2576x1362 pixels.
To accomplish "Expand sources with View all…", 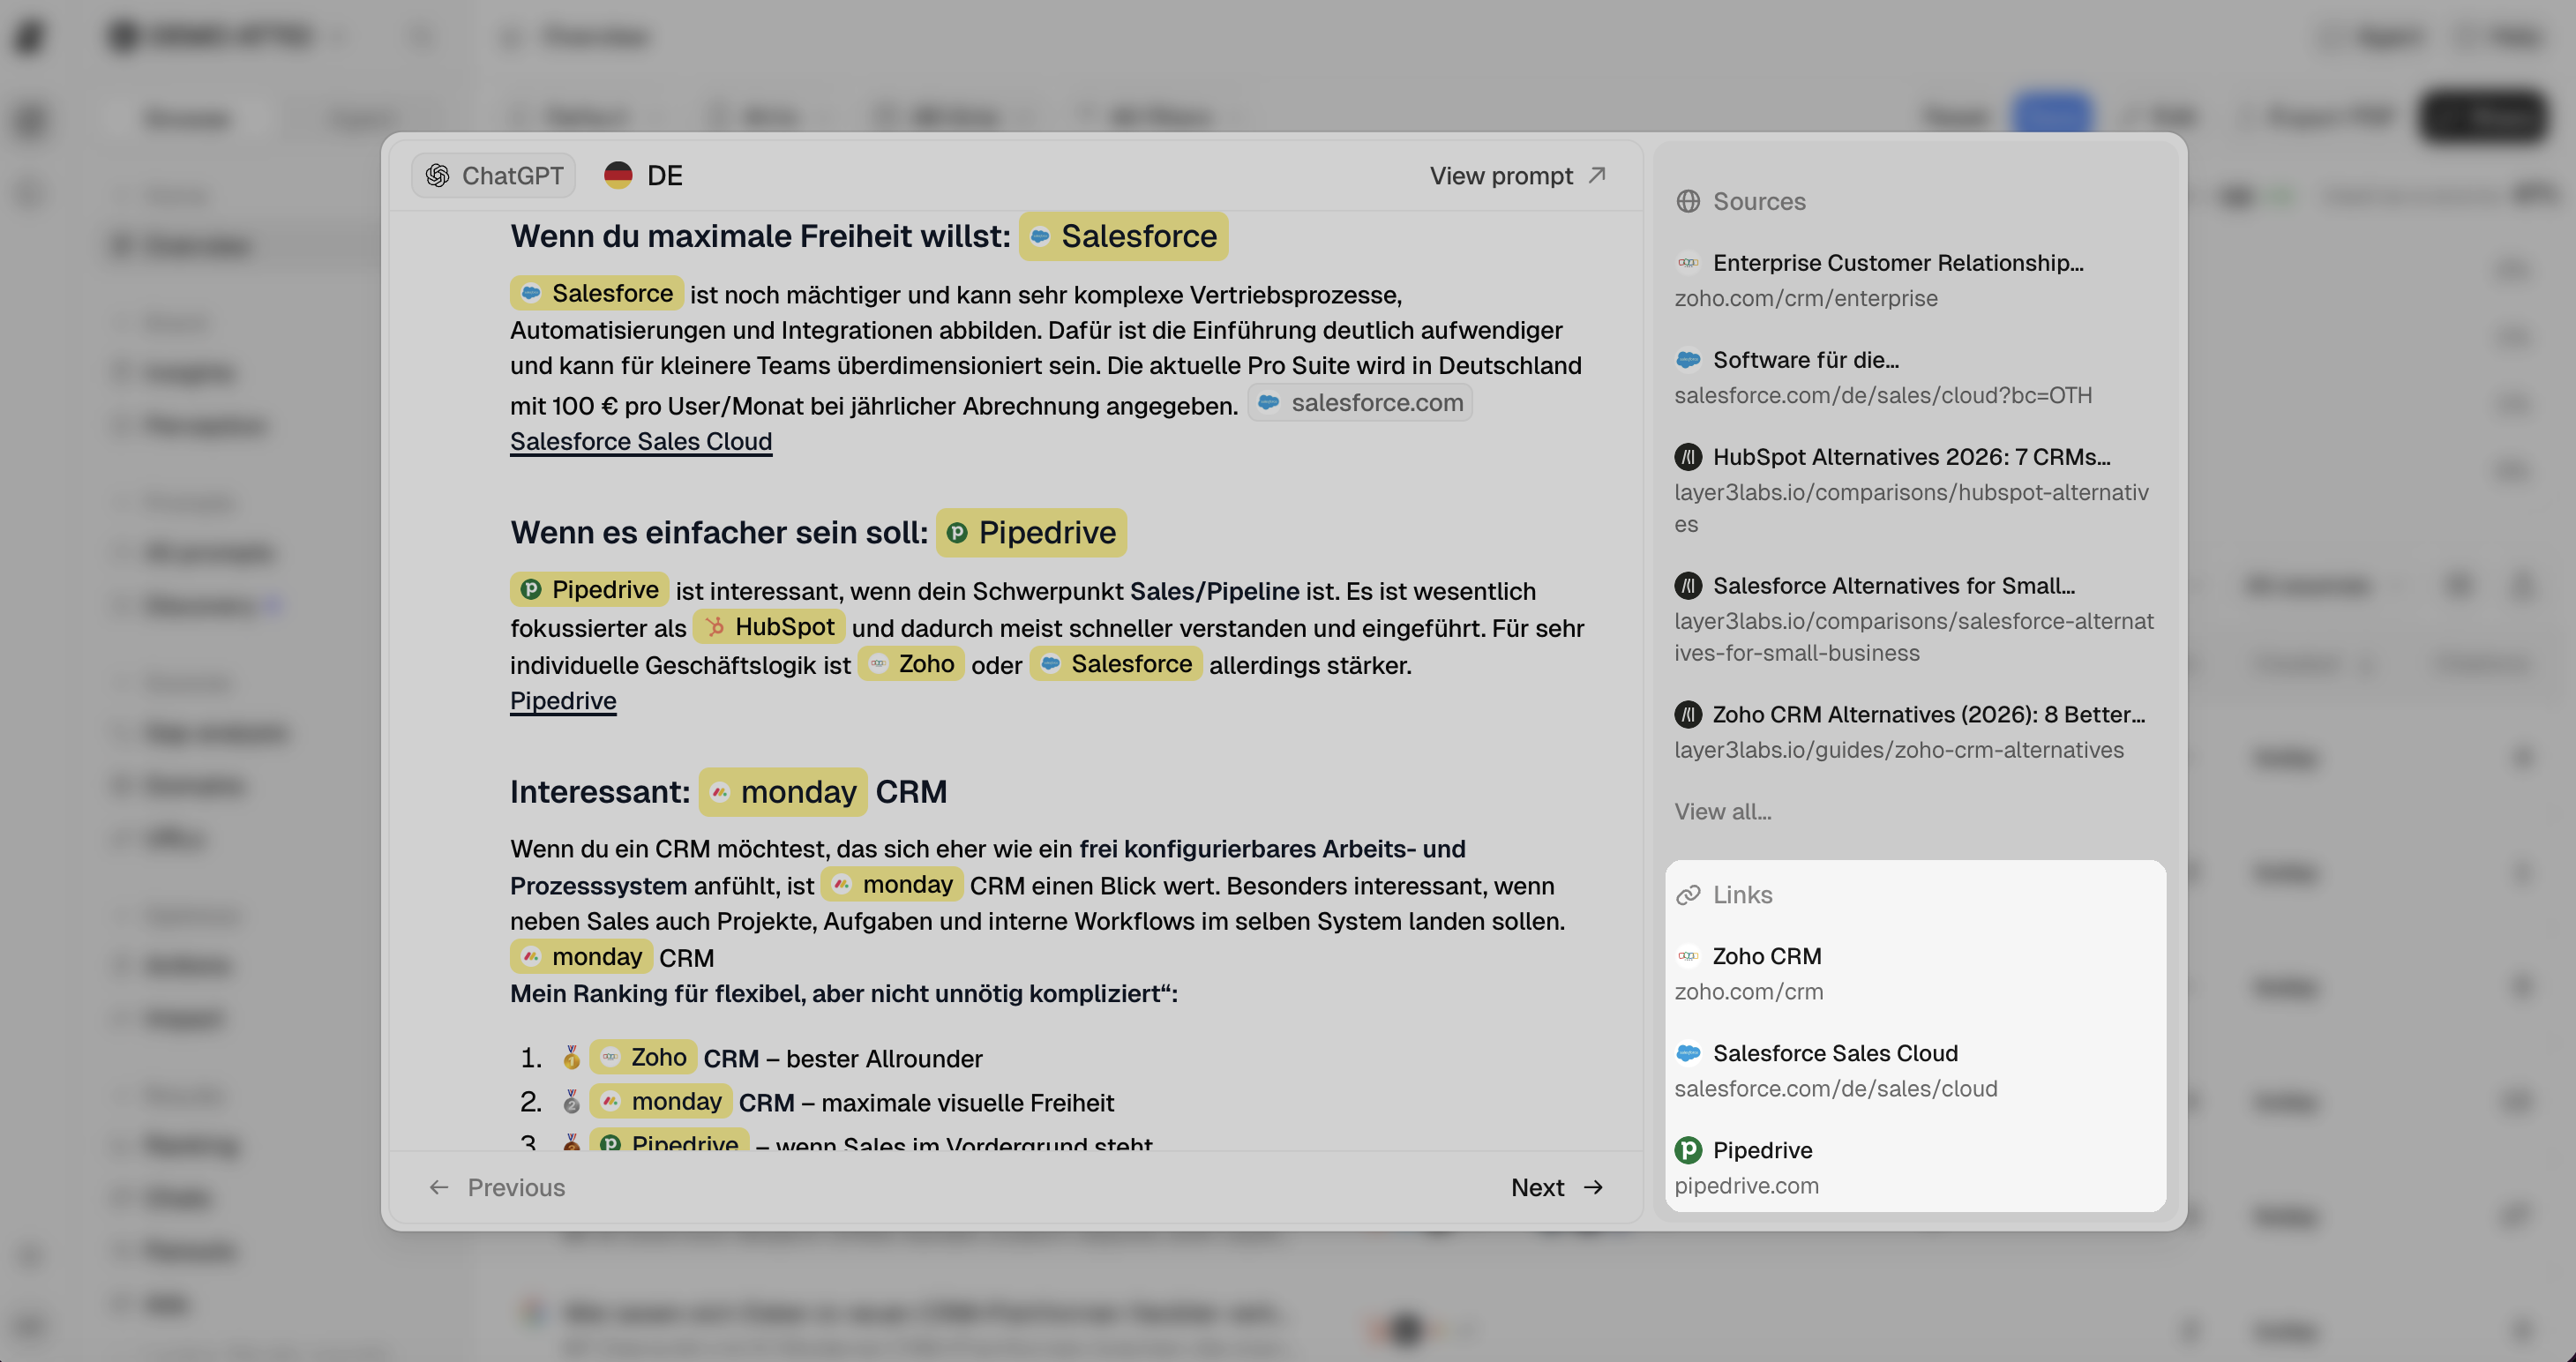I will click(x=1722, y=811).
